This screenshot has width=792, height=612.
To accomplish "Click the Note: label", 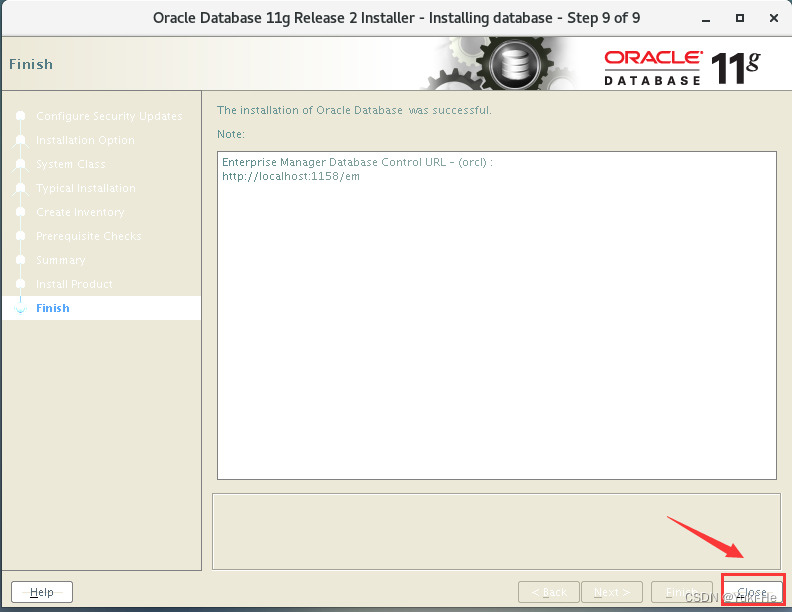I will [231, 134].
